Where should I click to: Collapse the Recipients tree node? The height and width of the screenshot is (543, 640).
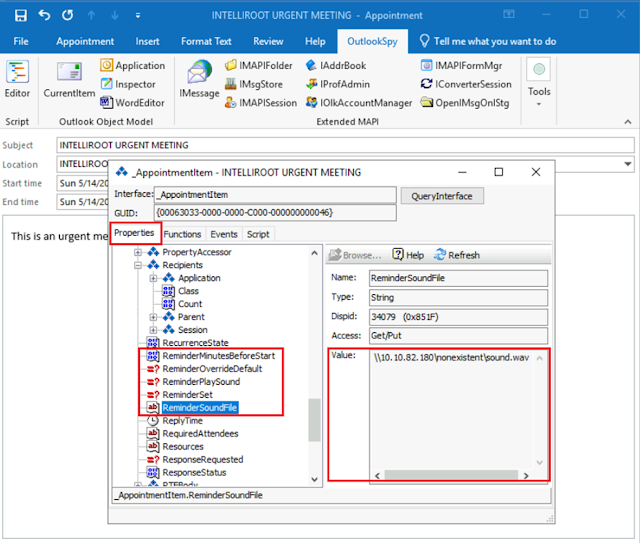point(138,265)
